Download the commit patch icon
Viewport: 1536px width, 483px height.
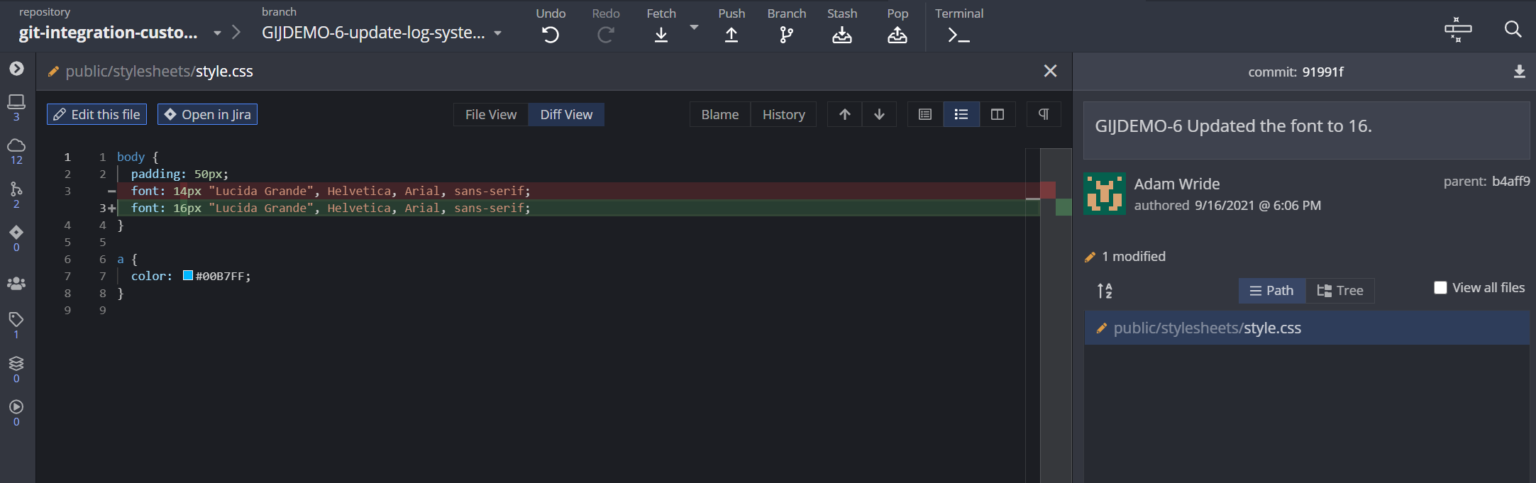click(x=1520, y=72)
